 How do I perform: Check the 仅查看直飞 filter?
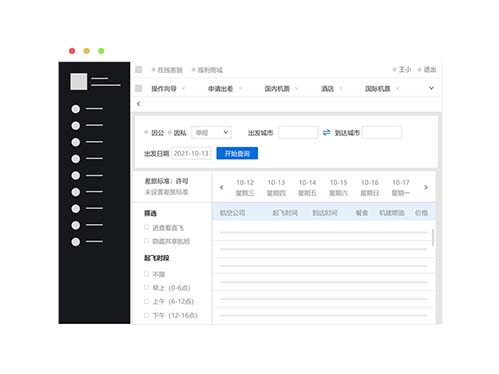[x=146, y=227]
